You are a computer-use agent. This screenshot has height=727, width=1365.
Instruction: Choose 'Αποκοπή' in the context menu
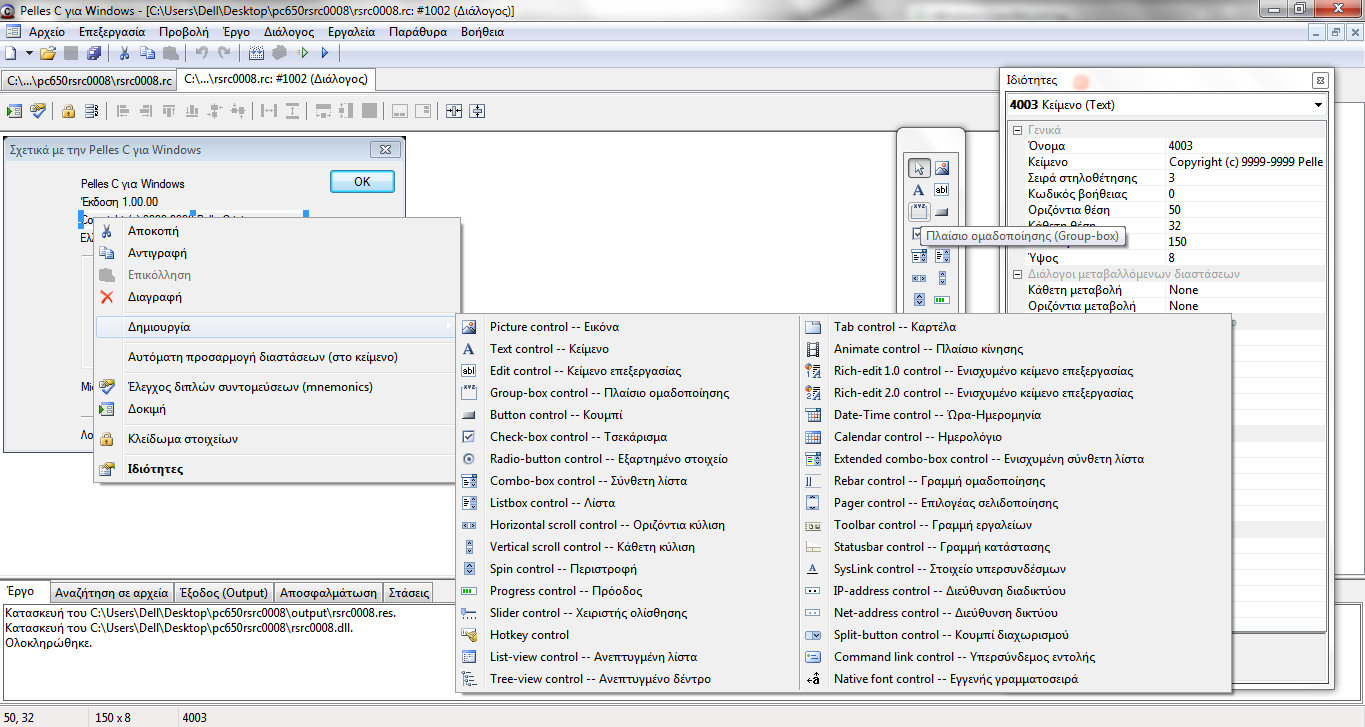click(x=277, y=231)
